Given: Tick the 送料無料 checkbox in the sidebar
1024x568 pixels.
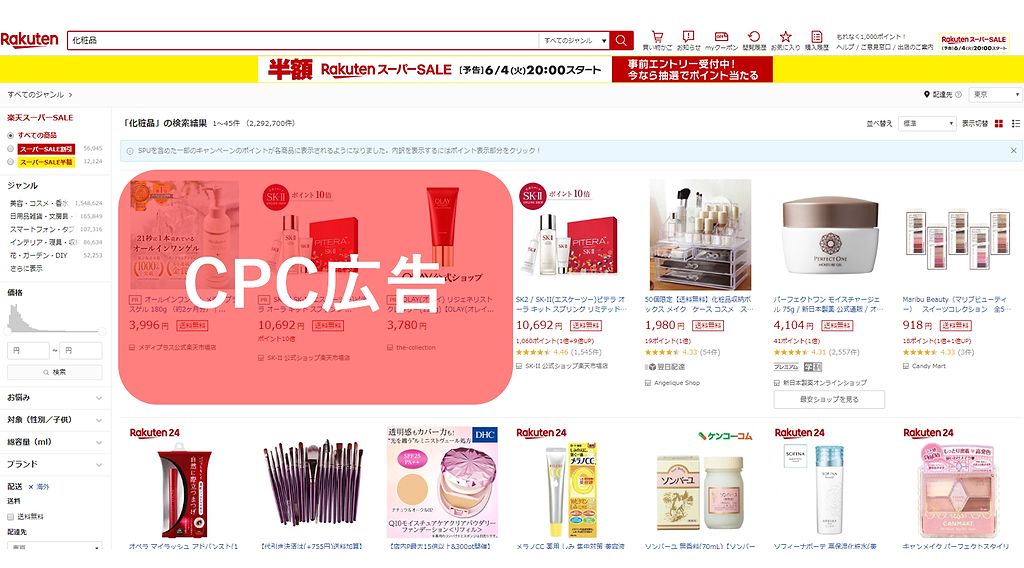Looking at the screenshot, I should 10,516.
